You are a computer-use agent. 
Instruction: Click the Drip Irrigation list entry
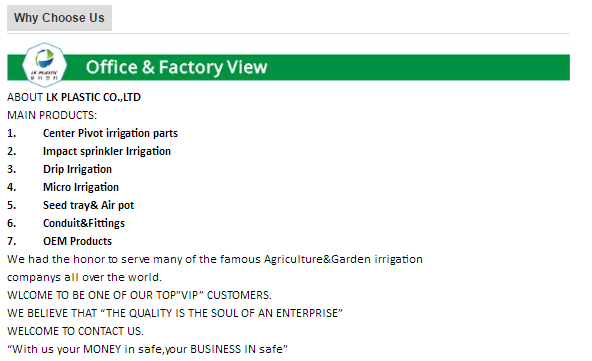[x=77, y=169]
